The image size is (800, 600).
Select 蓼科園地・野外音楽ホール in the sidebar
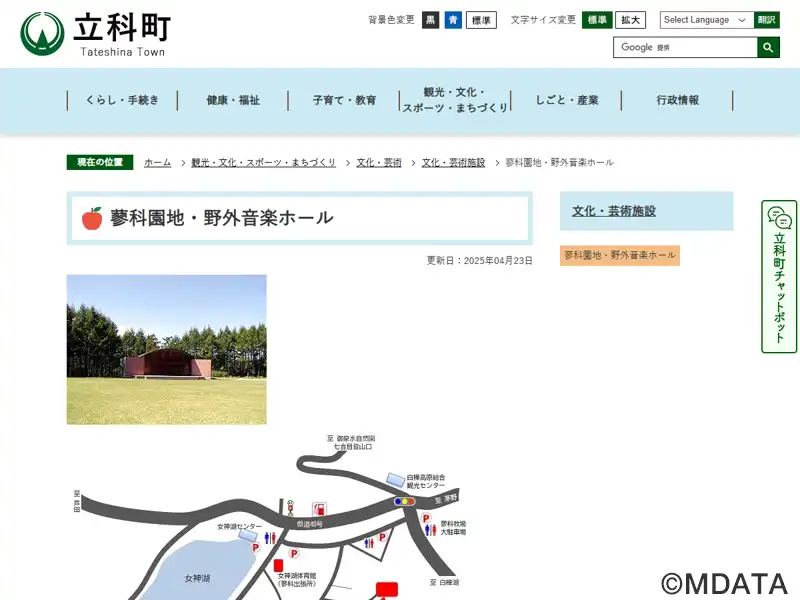point(620,256)
